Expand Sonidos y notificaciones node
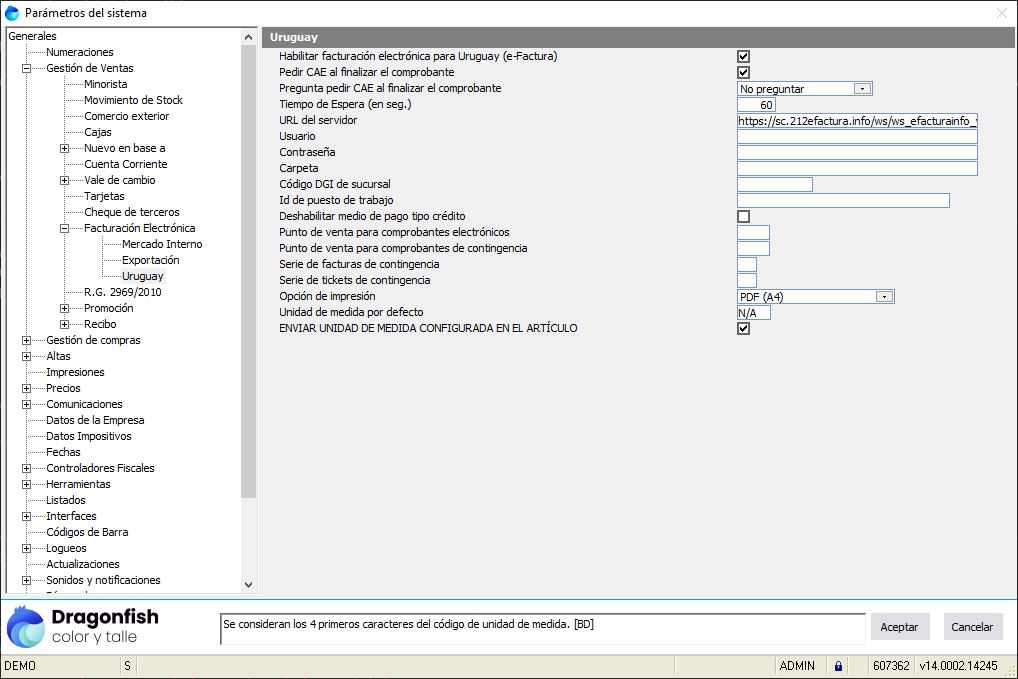The width and height of the screenshot is (1018, 679). [27, 580]
